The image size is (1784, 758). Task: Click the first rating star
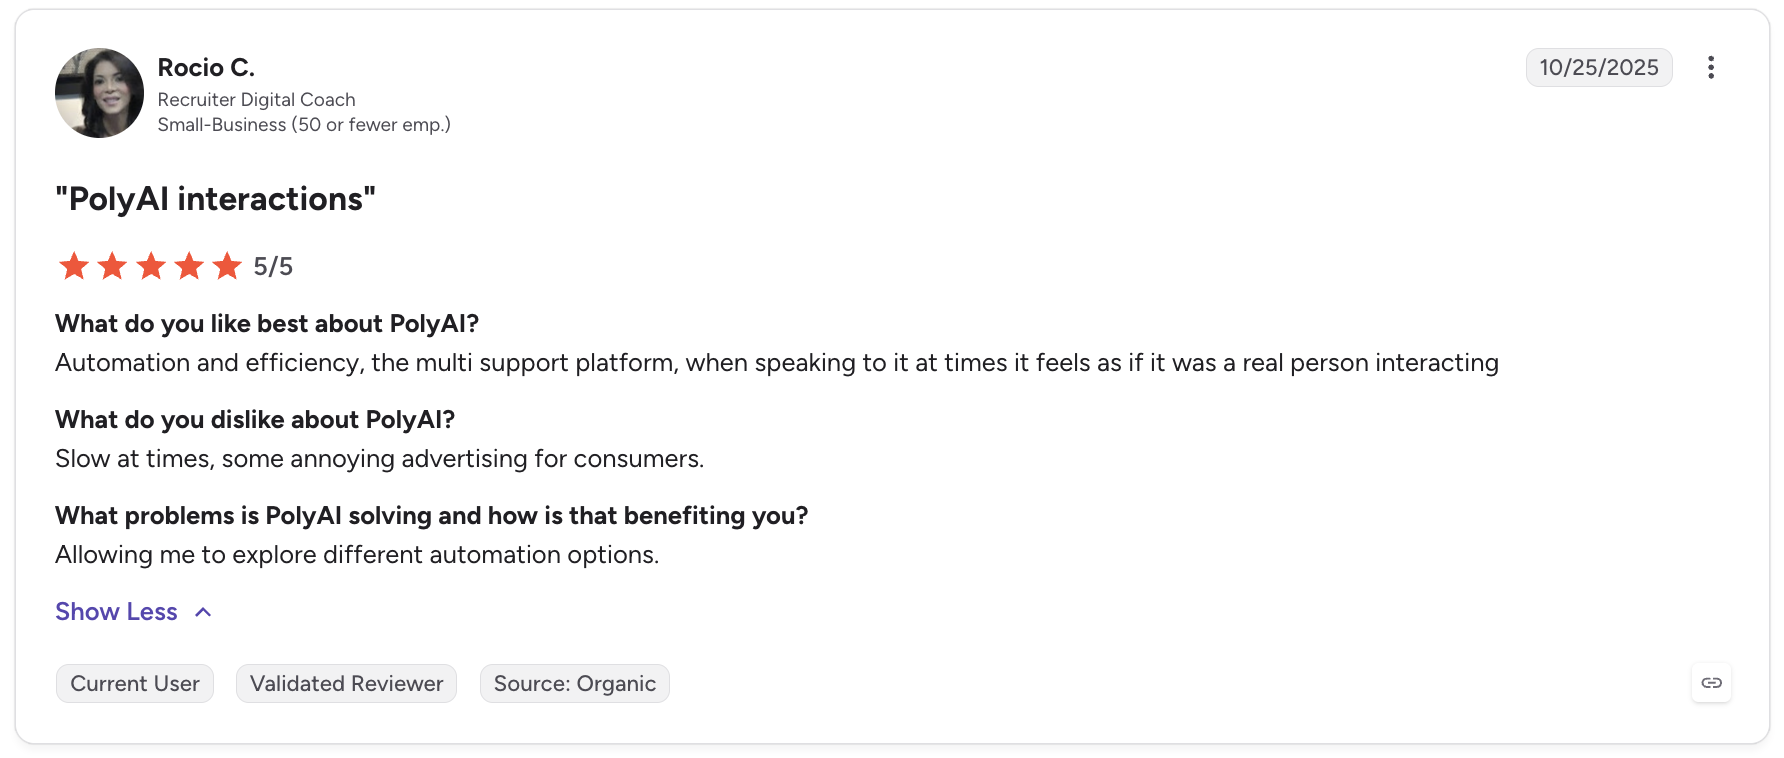[x=74, y=266]
